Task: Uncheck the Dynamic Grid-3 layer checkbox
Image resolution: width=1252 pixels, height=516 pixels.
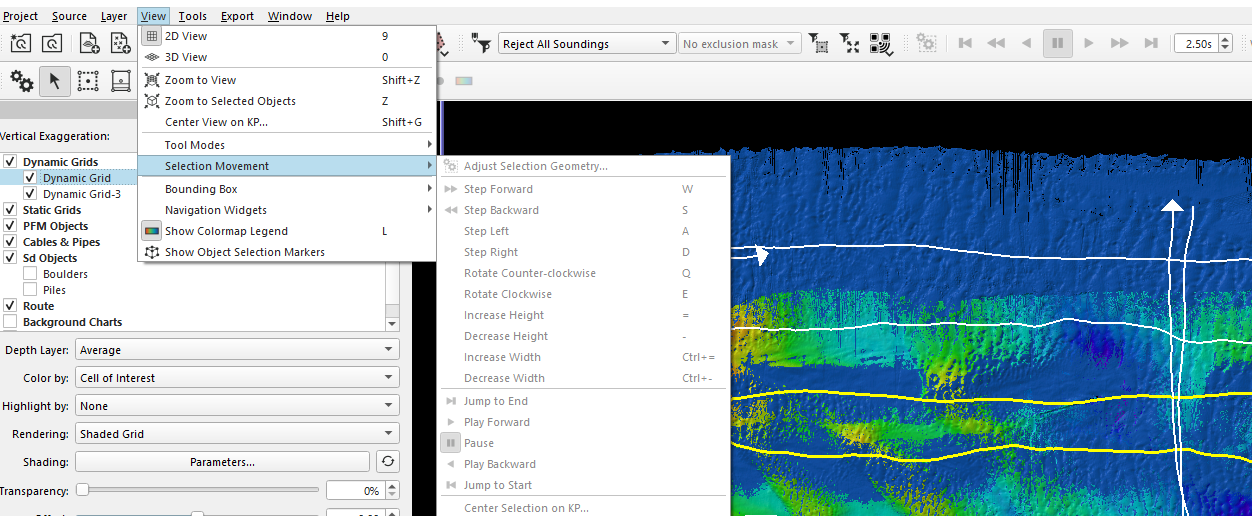Action: click(x=30, y=194)
